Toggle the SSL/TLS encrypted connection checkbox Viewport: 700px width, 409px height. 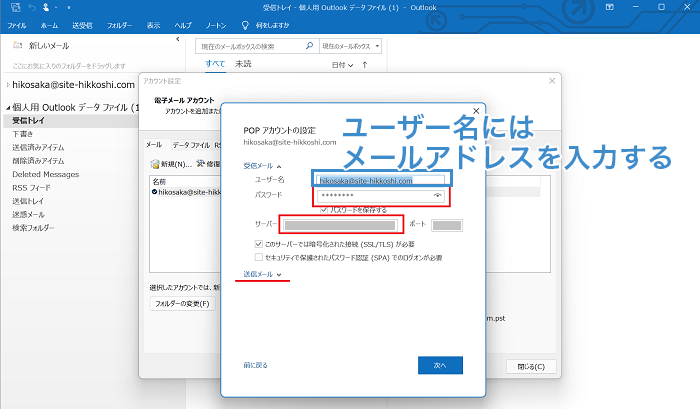(258, 244)
